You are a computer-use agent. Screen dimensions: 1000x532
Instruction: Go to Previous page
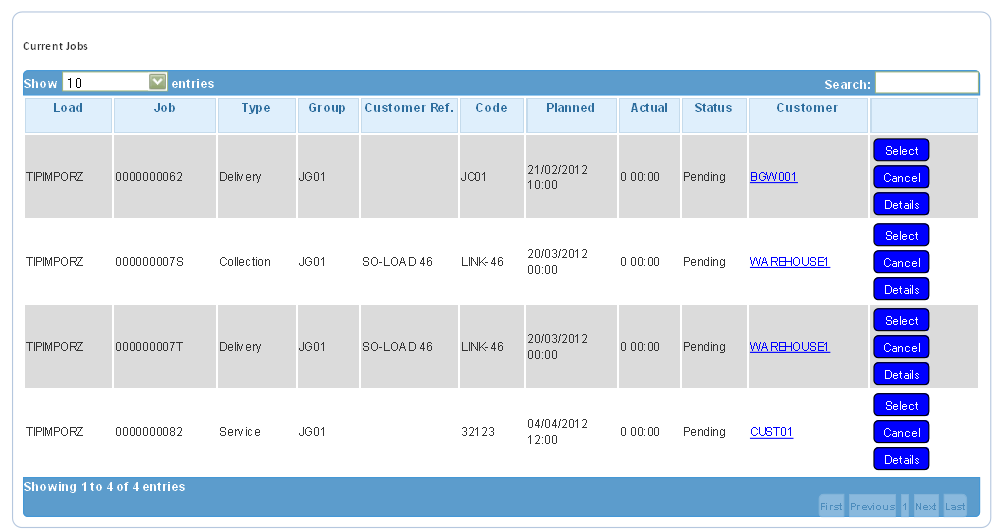tap(872, 506)
